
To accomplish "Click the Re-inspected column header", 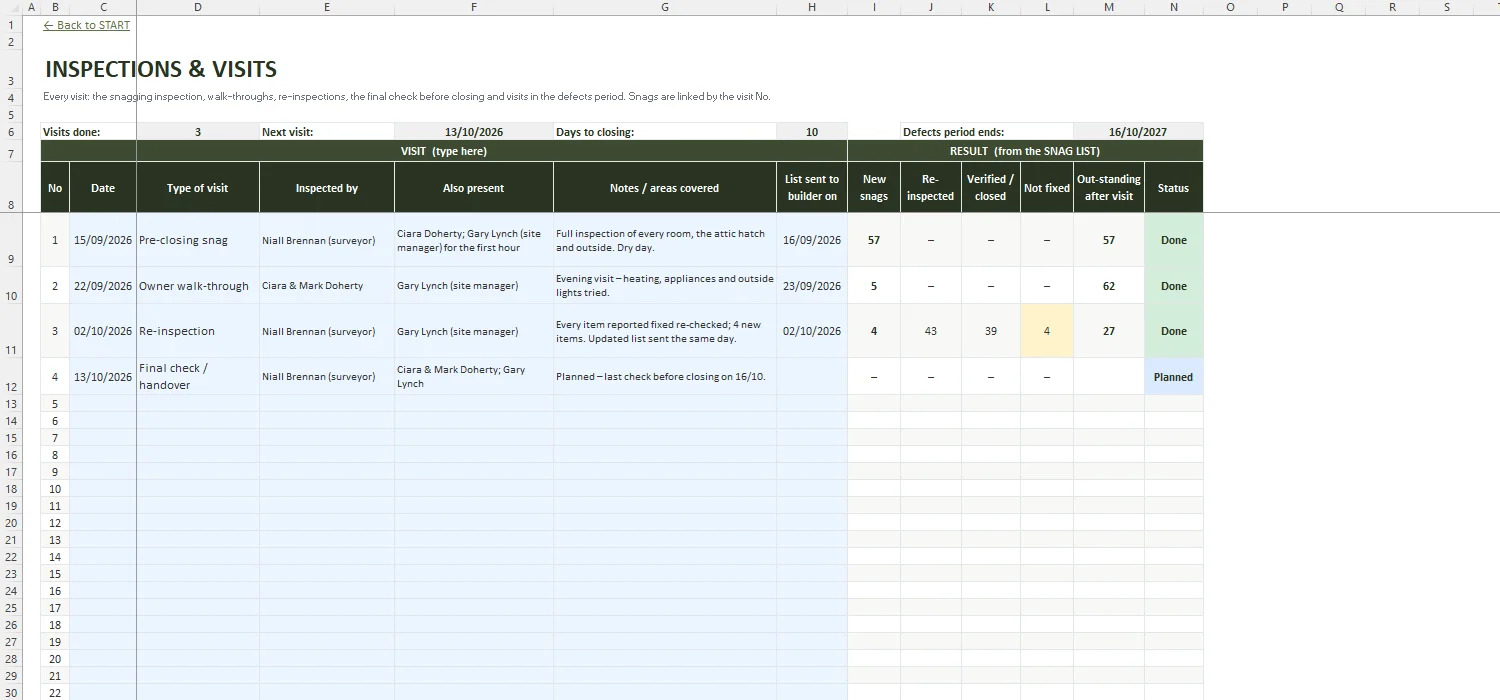I will click(x=931, y=187).
